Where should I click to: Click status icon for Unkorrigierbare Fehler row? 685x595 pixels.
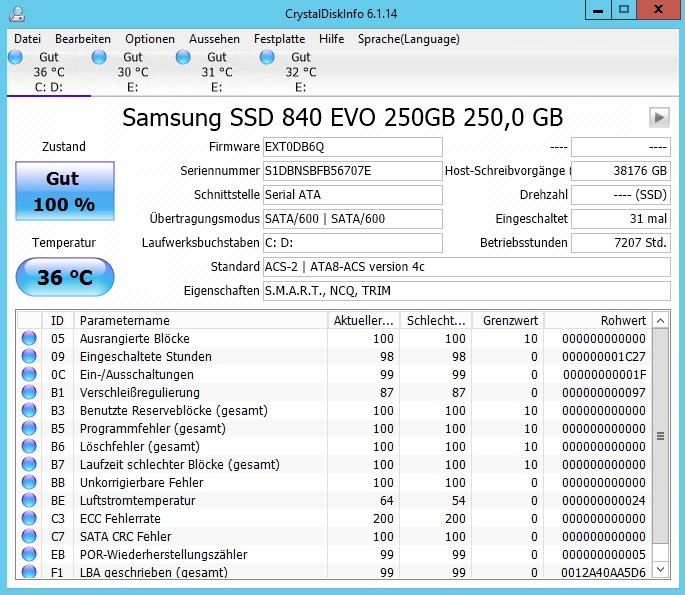29,482
